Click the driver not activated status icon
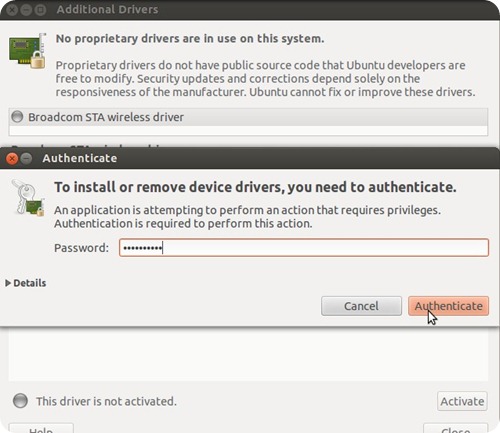This screenshot has height=433, width=500. pyautogui.click(x=20, y=401)
